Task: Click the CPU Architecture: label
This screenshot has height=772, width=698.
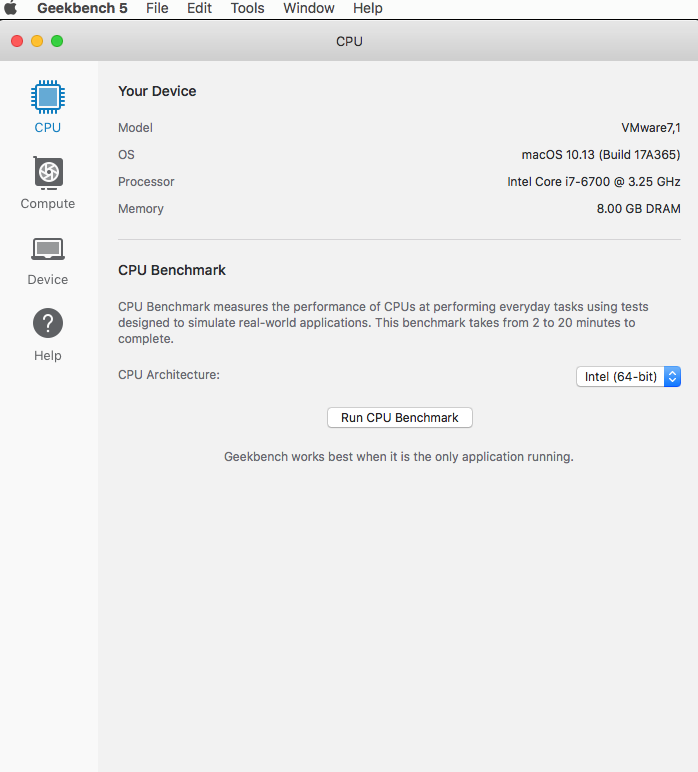Action: tap(169, 375)
